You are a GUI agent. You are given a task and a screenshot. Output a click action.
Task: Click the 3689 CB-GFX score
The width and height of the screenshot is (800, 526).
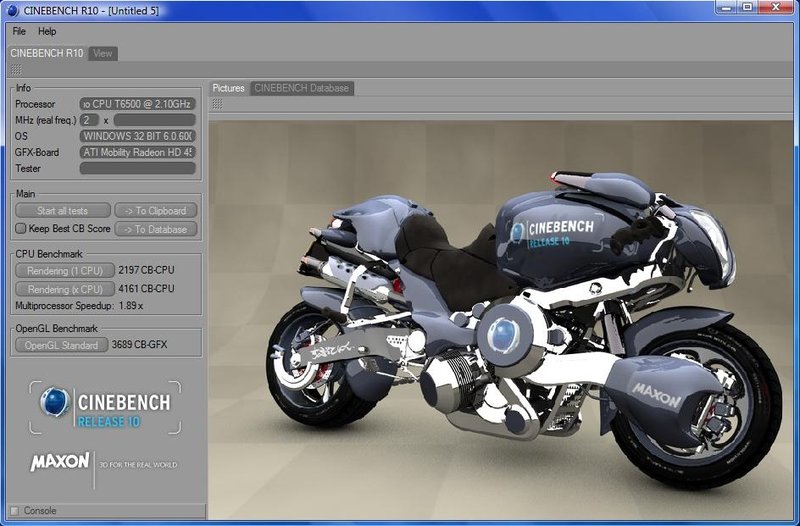coord(139,345)
